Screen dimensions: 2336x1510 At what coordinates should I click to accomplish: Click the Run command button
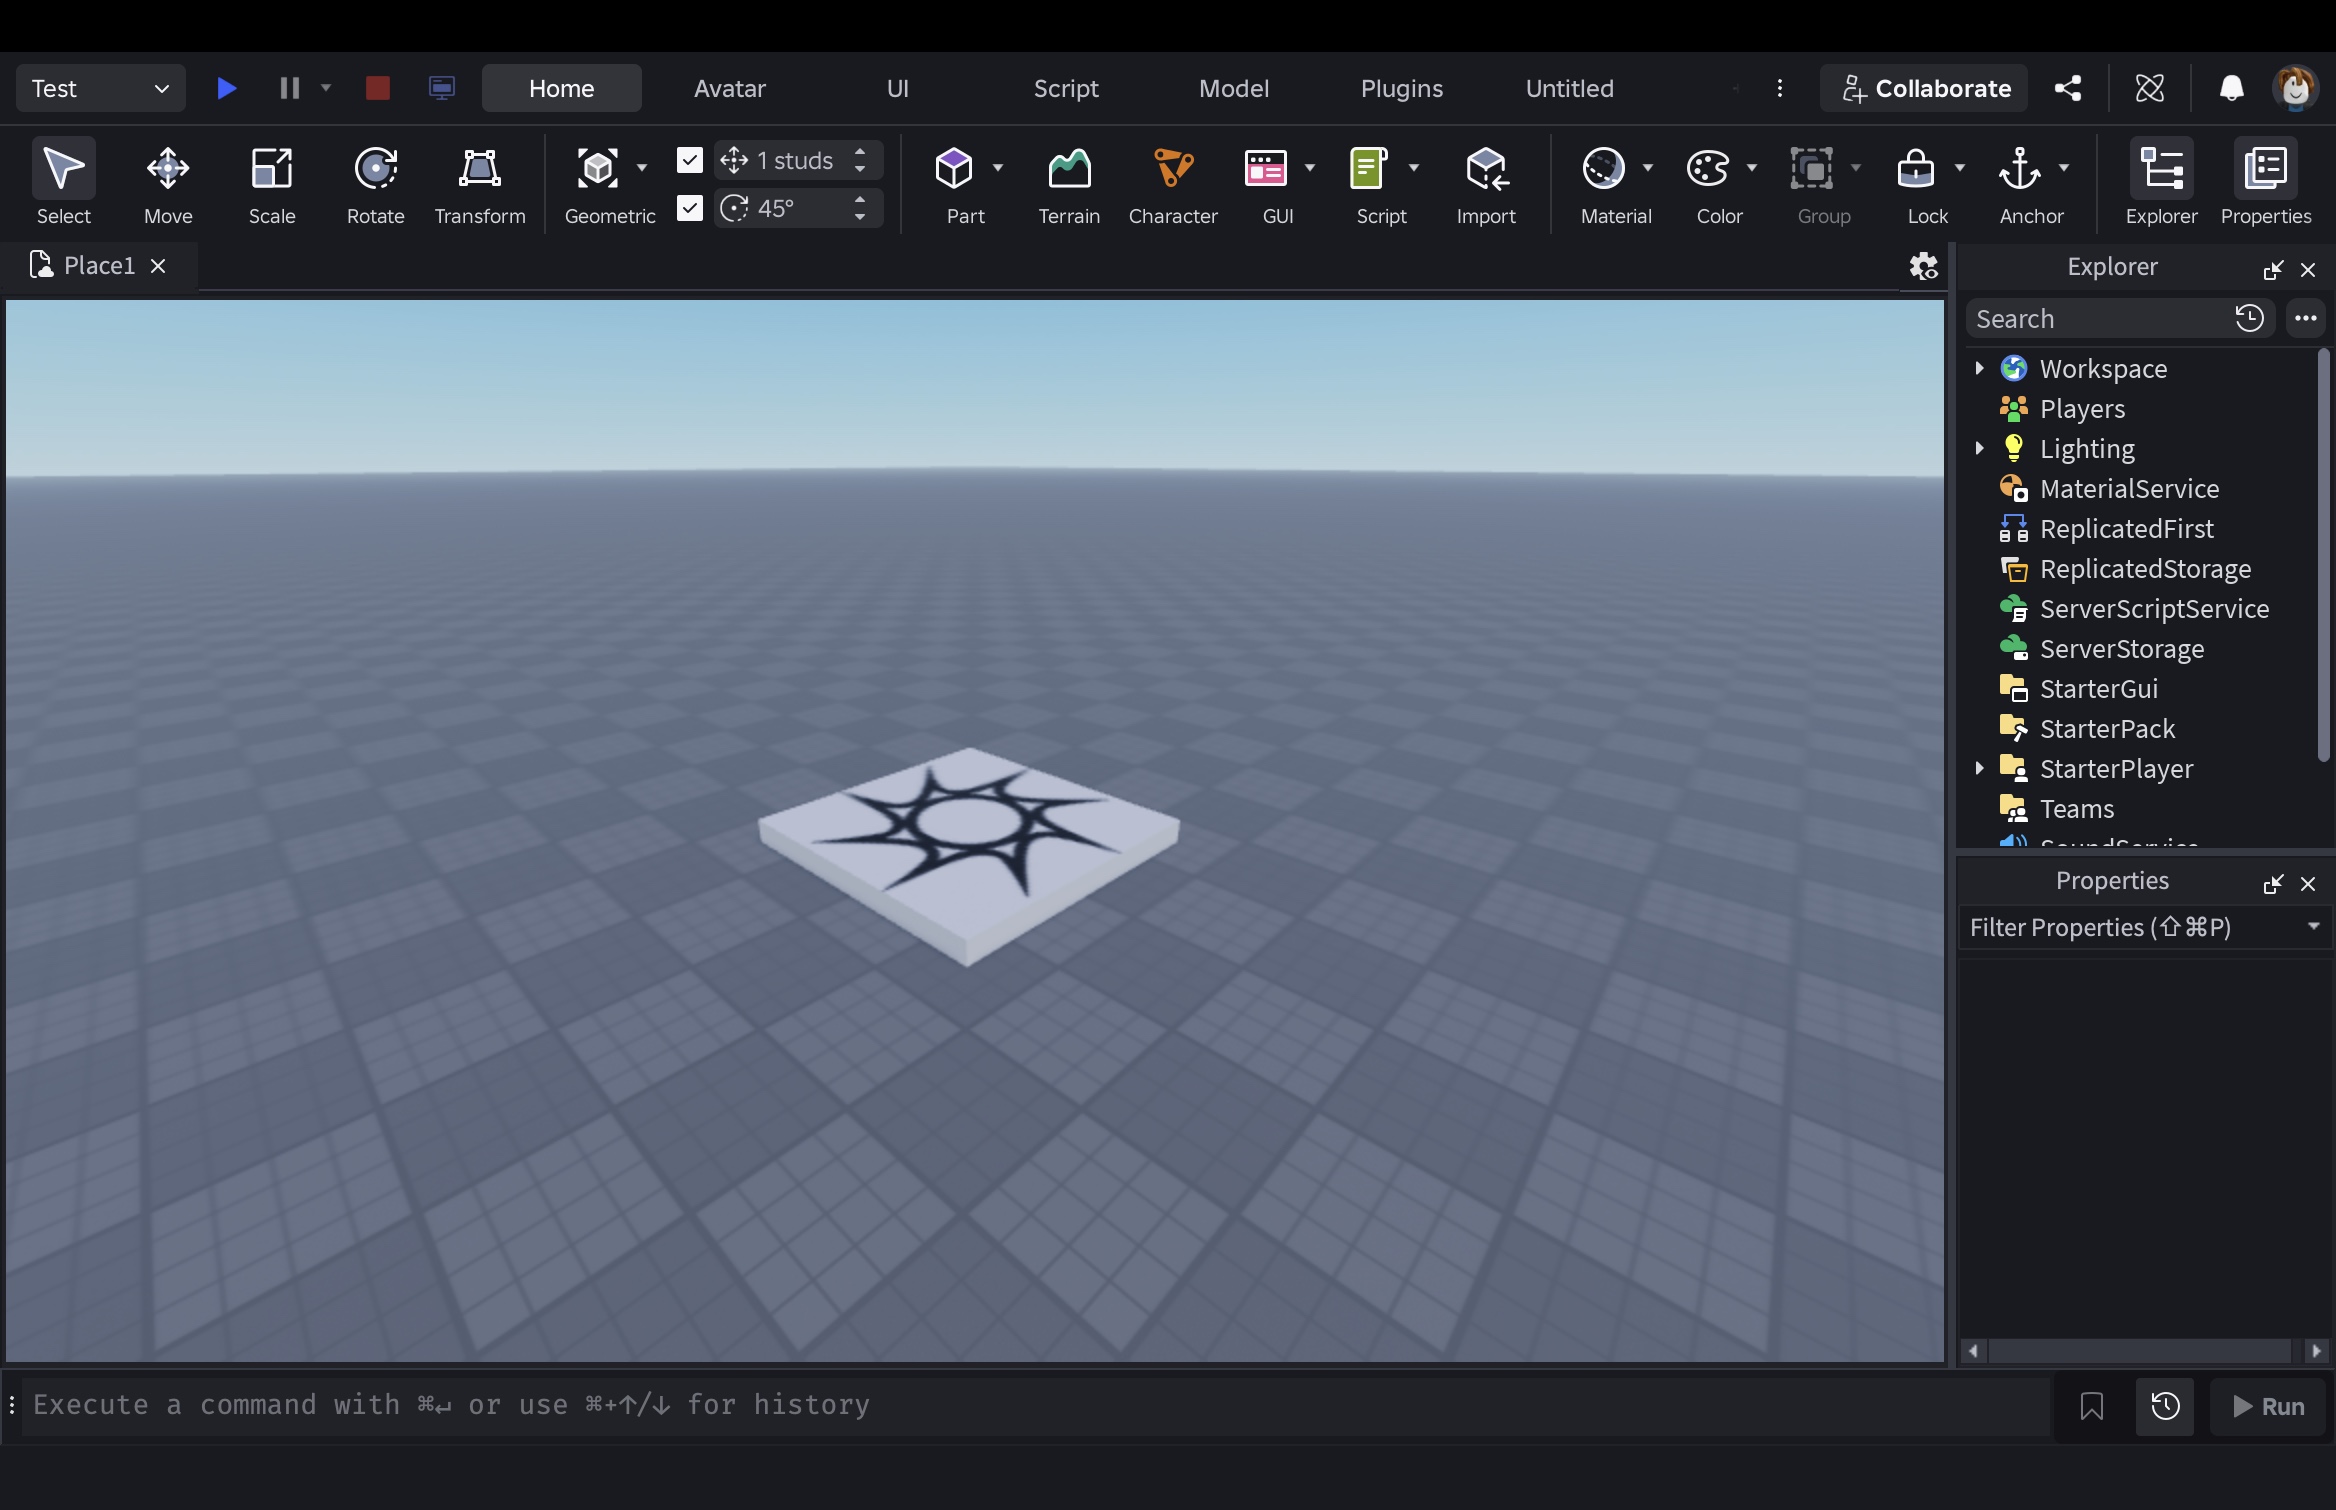pos(2268,1407)
